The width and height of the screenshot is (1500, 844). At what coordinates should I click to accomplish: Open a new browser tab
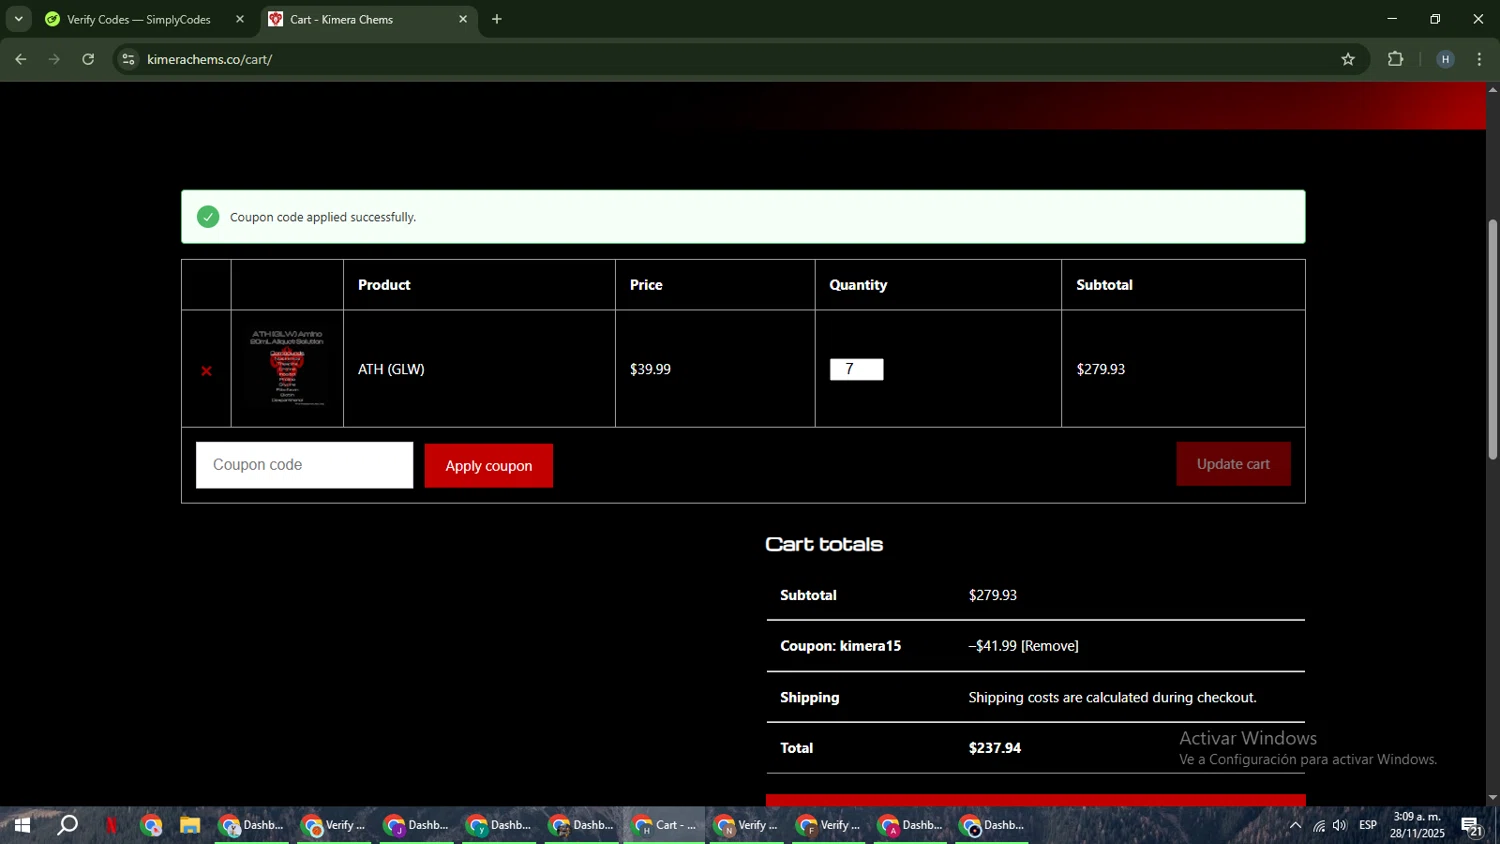(x=497, y=19)
